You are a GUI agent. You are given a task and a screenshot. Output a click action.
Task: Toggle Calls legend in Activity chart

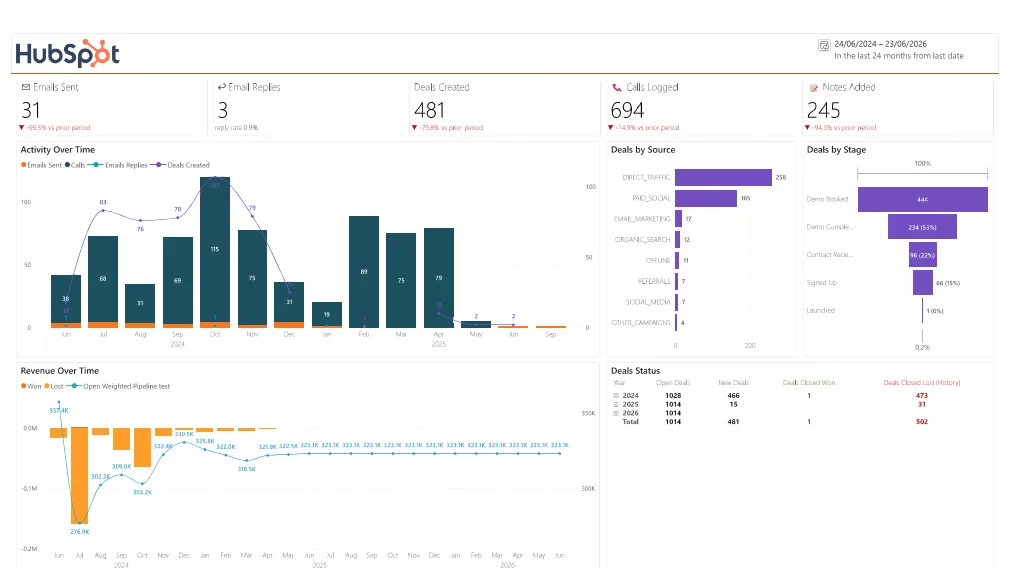75,165
